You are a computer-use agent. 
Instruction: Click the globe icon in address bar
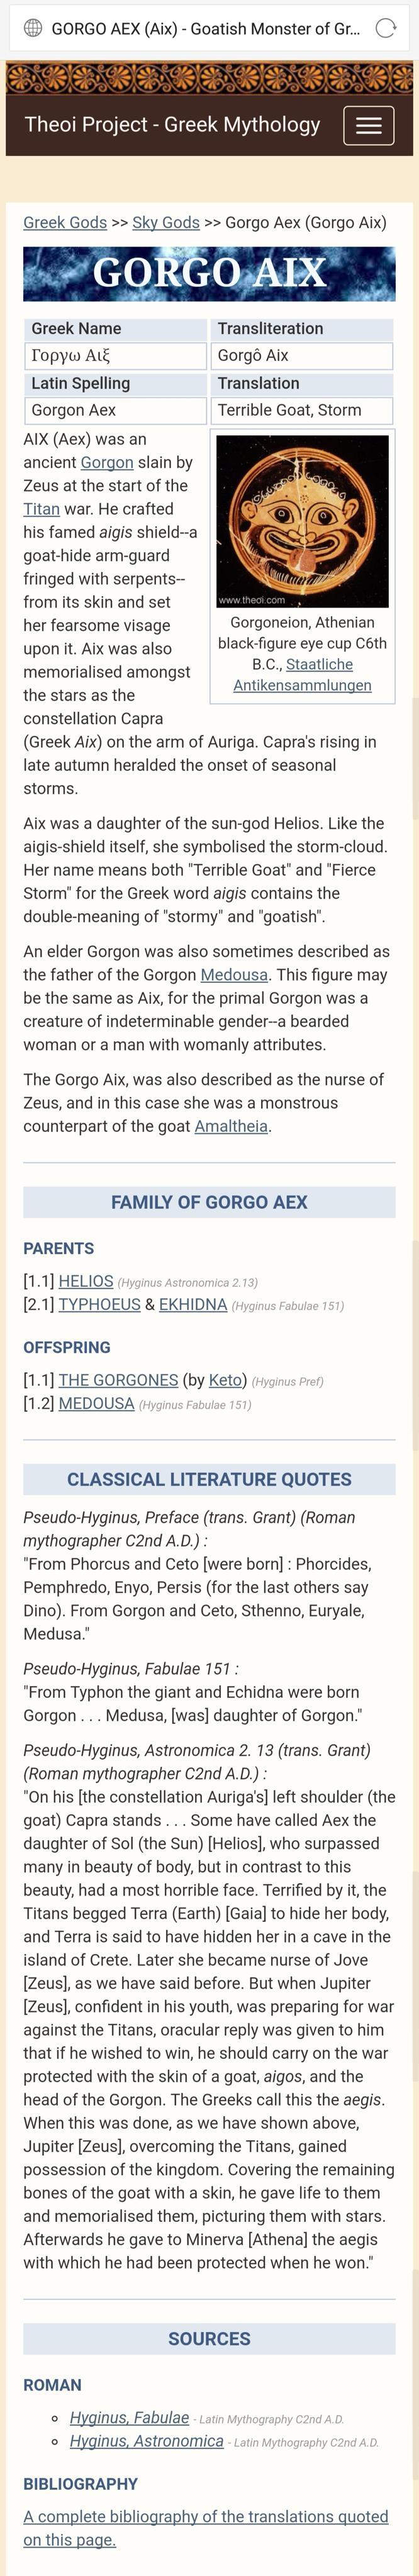coord(33,28)
